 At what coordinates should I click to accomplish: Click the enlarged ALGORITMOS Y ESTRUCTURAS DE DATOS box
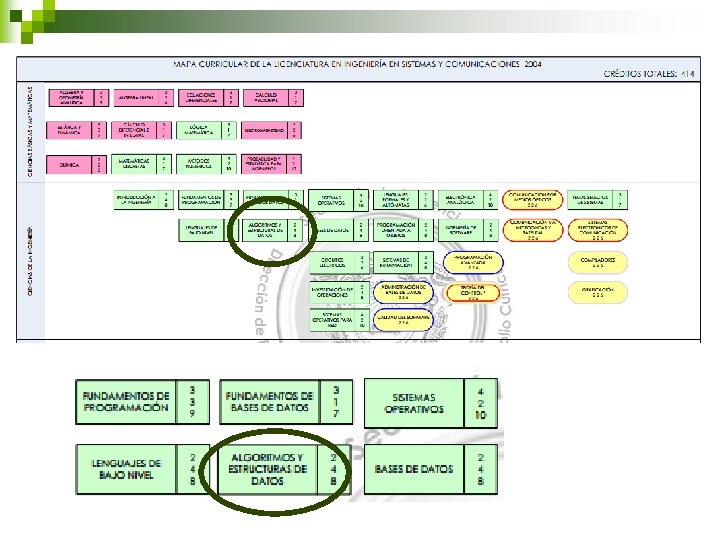tap(283, 469)
